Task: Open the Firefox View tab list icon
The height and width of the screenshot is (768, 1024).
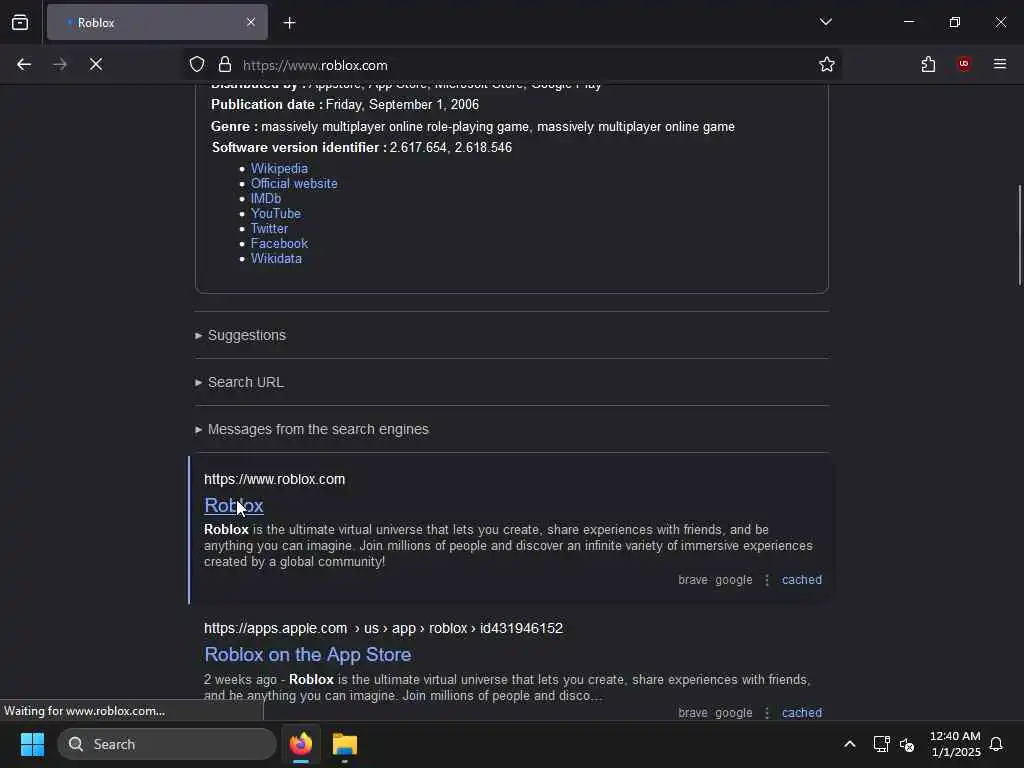Action: coord(20,22)
